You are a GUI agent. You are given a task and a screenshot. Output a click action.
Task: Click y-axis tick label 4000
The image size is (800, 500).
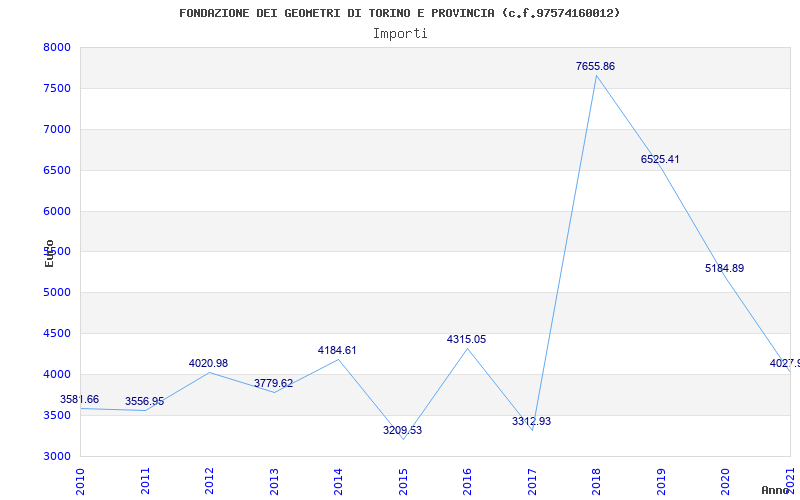(x=57, y=374)
